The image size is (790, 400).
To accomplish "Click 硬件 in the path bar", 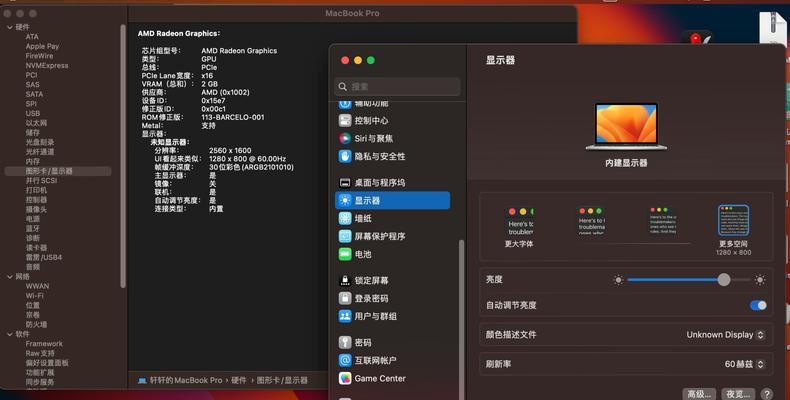I will (x=239, y=380).
